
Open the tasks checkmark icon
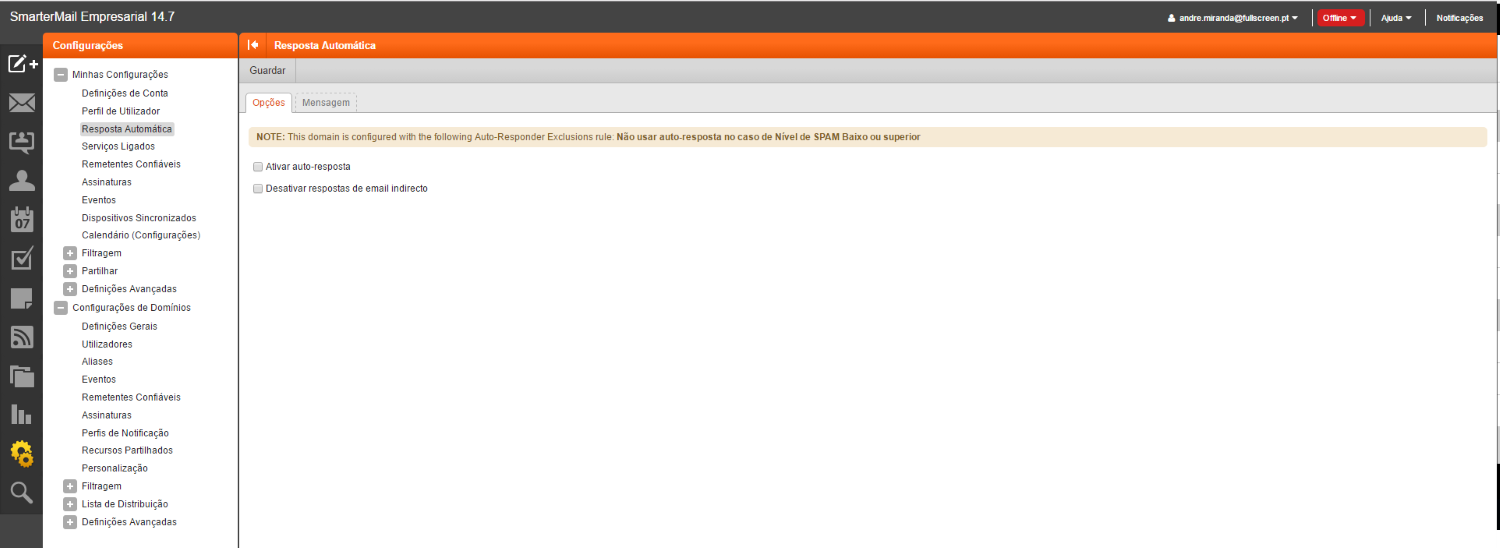(x=21, y=259)
